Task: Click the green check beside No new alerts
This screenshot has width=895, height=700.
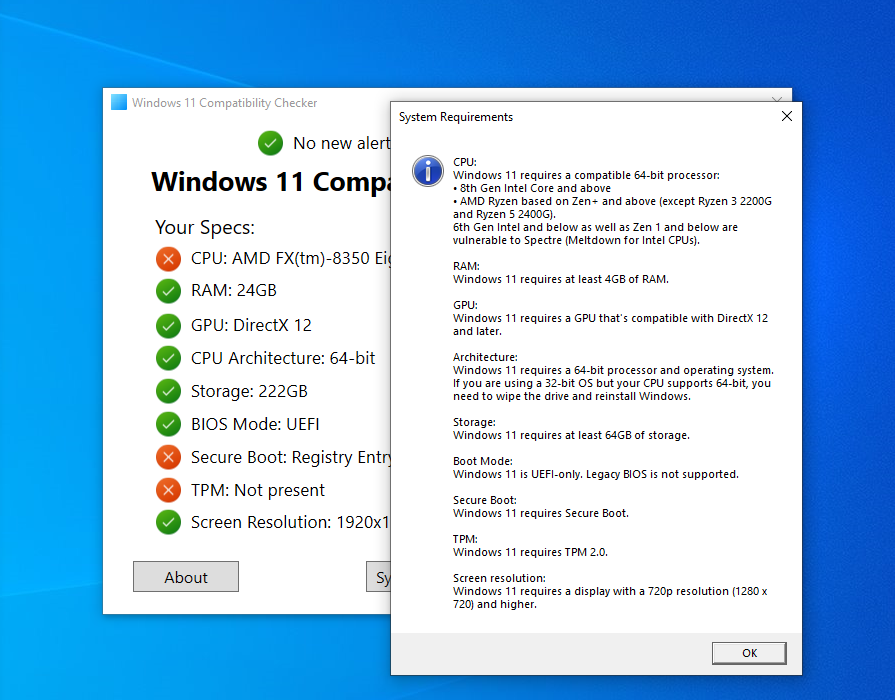Action: click(x=271, y=143)
